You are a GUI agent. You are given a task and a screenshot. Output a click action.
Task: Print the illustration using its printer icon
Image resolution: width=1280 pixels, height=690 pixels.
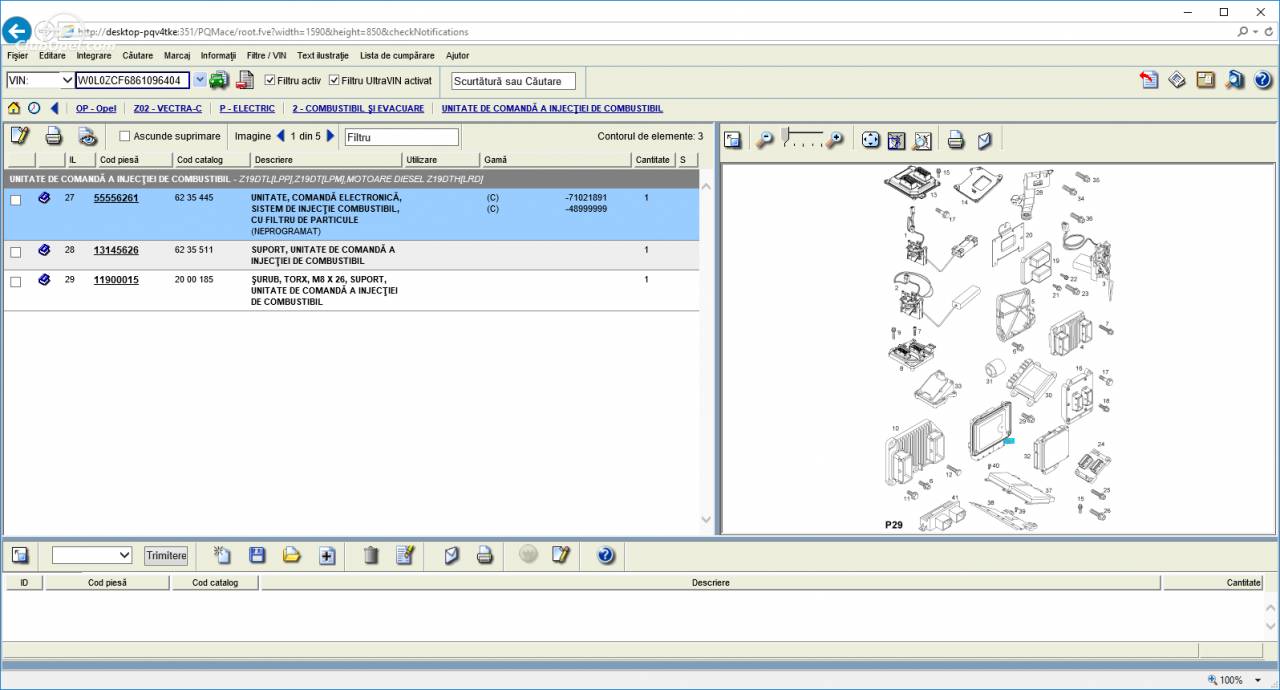tap(956, 140)
